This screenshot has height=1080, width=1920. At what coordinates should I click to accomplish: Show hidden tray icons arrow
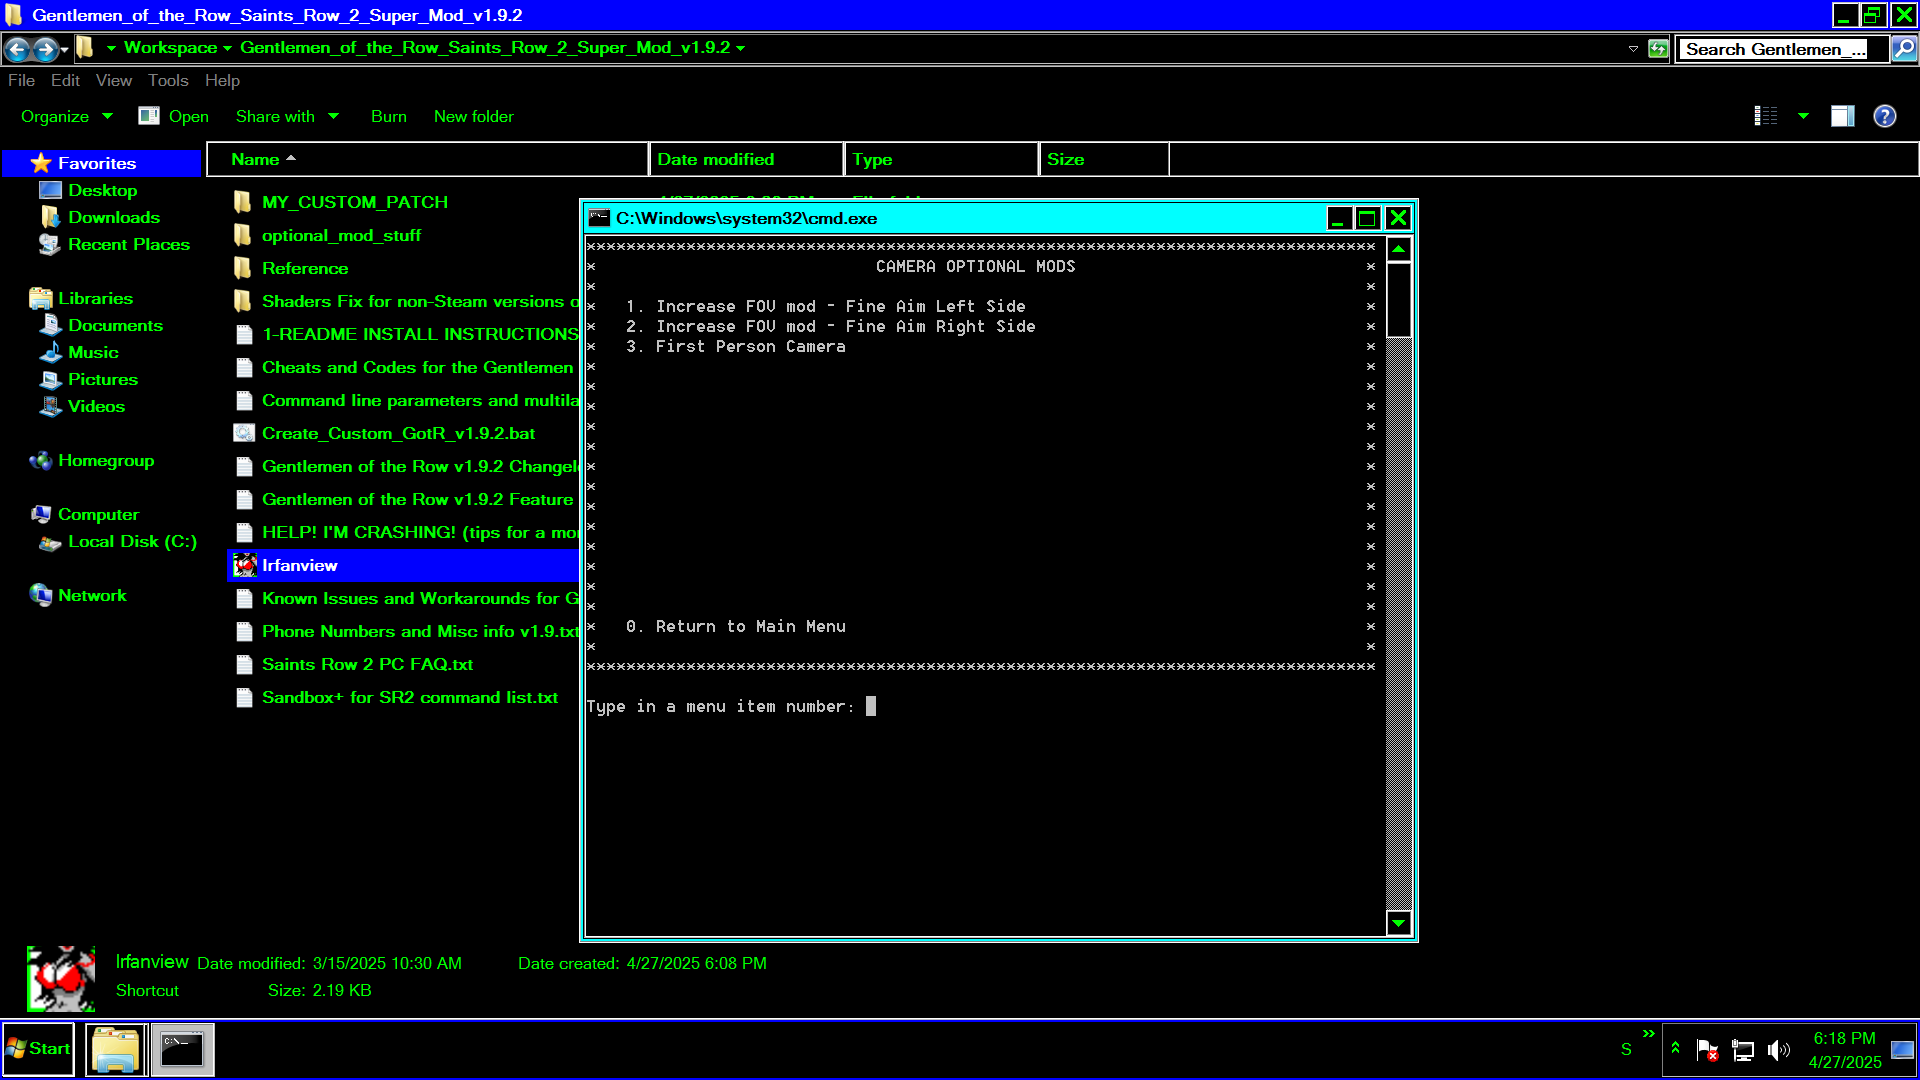[x=1676, y=1049]
